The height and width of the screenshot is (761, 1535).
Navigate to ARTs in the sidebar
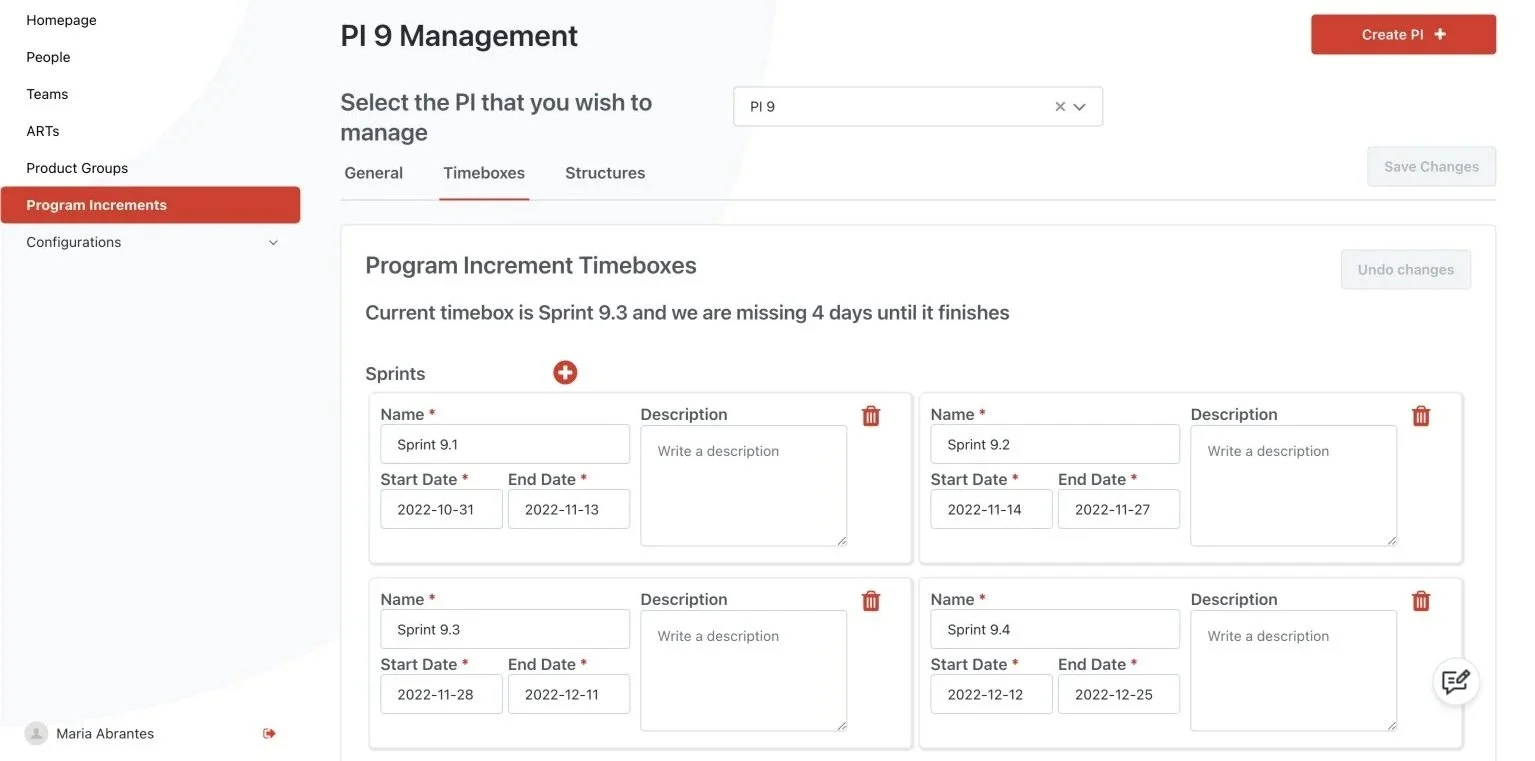(43, 131)
